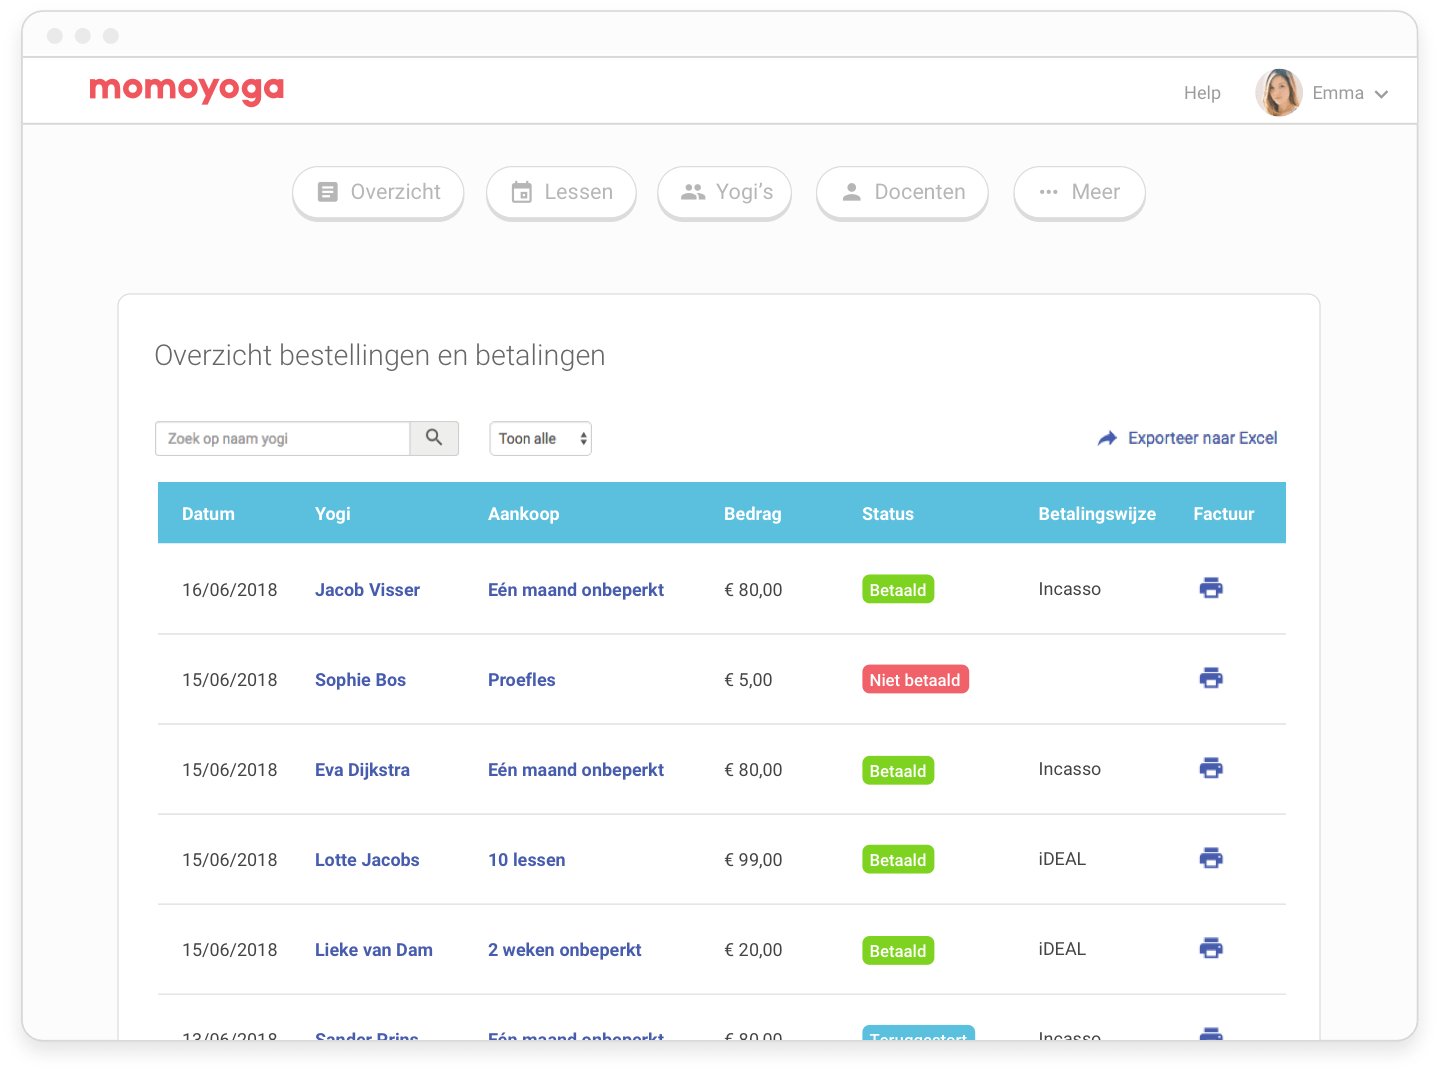Open the Help link

click(1202, 93)
